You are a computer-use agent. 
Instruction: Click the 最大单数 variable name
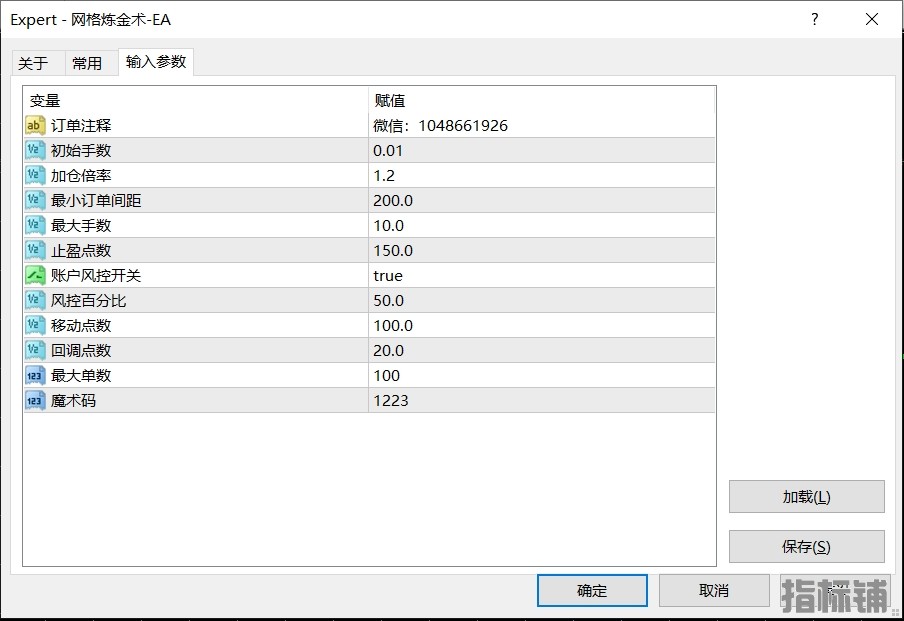pyautogui.click(x=81, y=375)
